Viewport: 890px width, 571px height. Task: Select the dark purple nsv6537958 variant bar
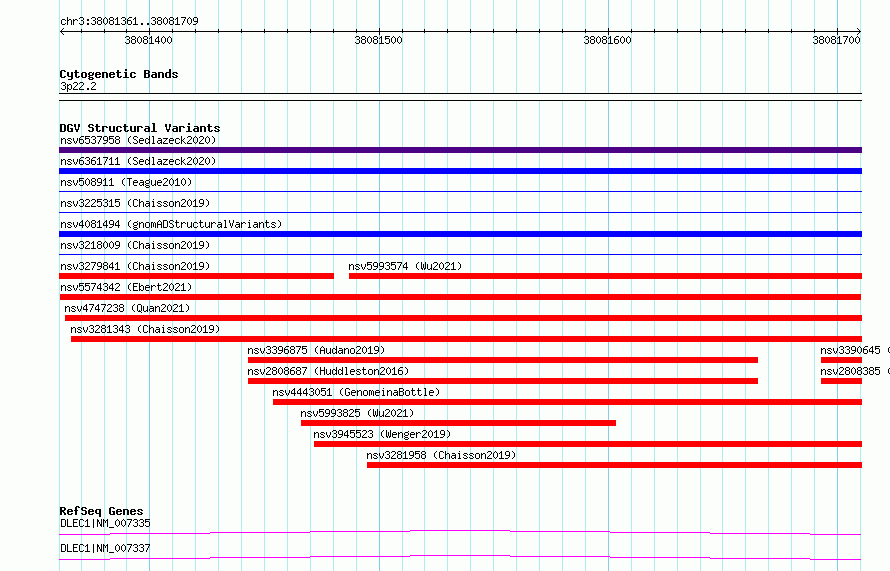pos(460,150)
